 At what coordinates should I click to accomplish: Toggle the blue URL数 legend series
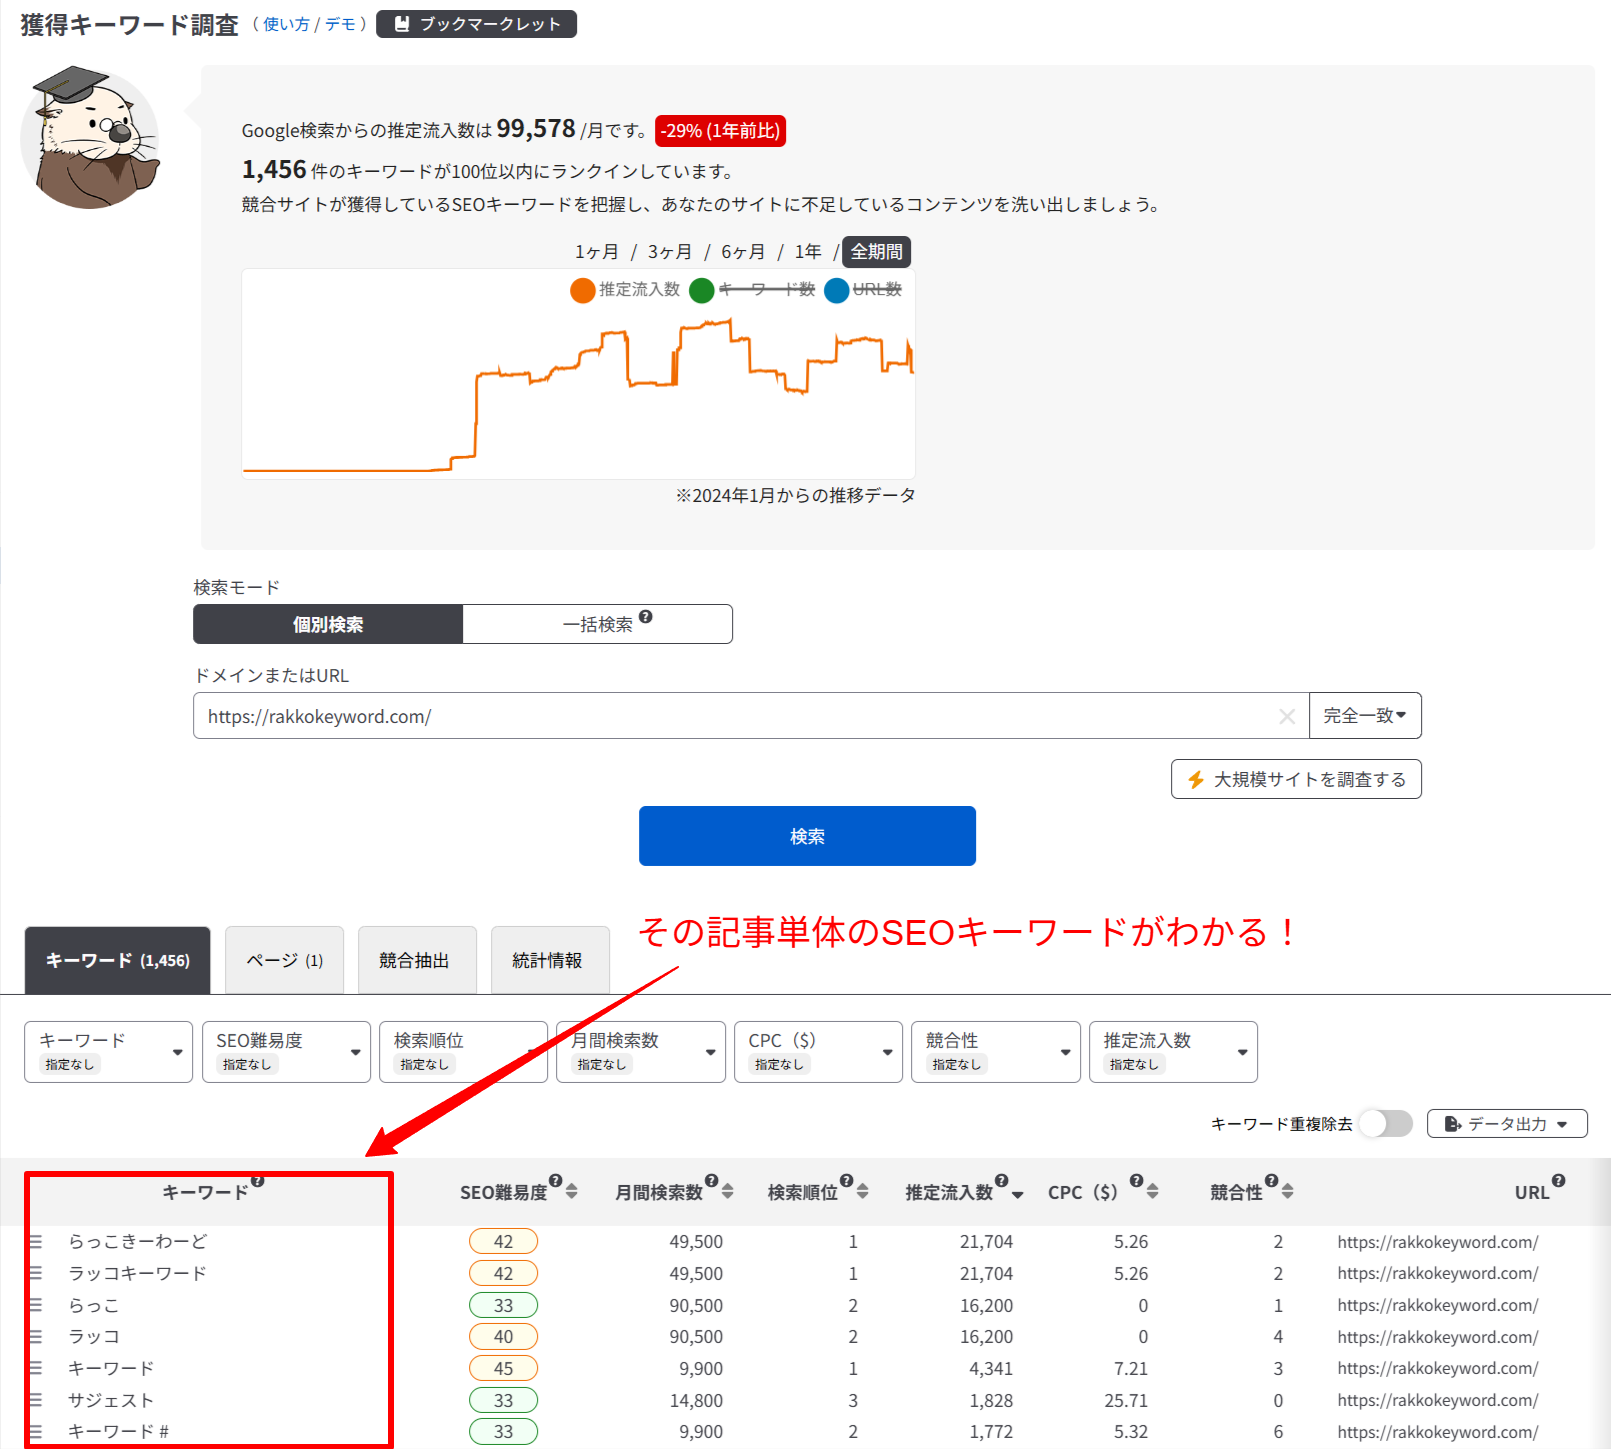(x=864, y=290)
